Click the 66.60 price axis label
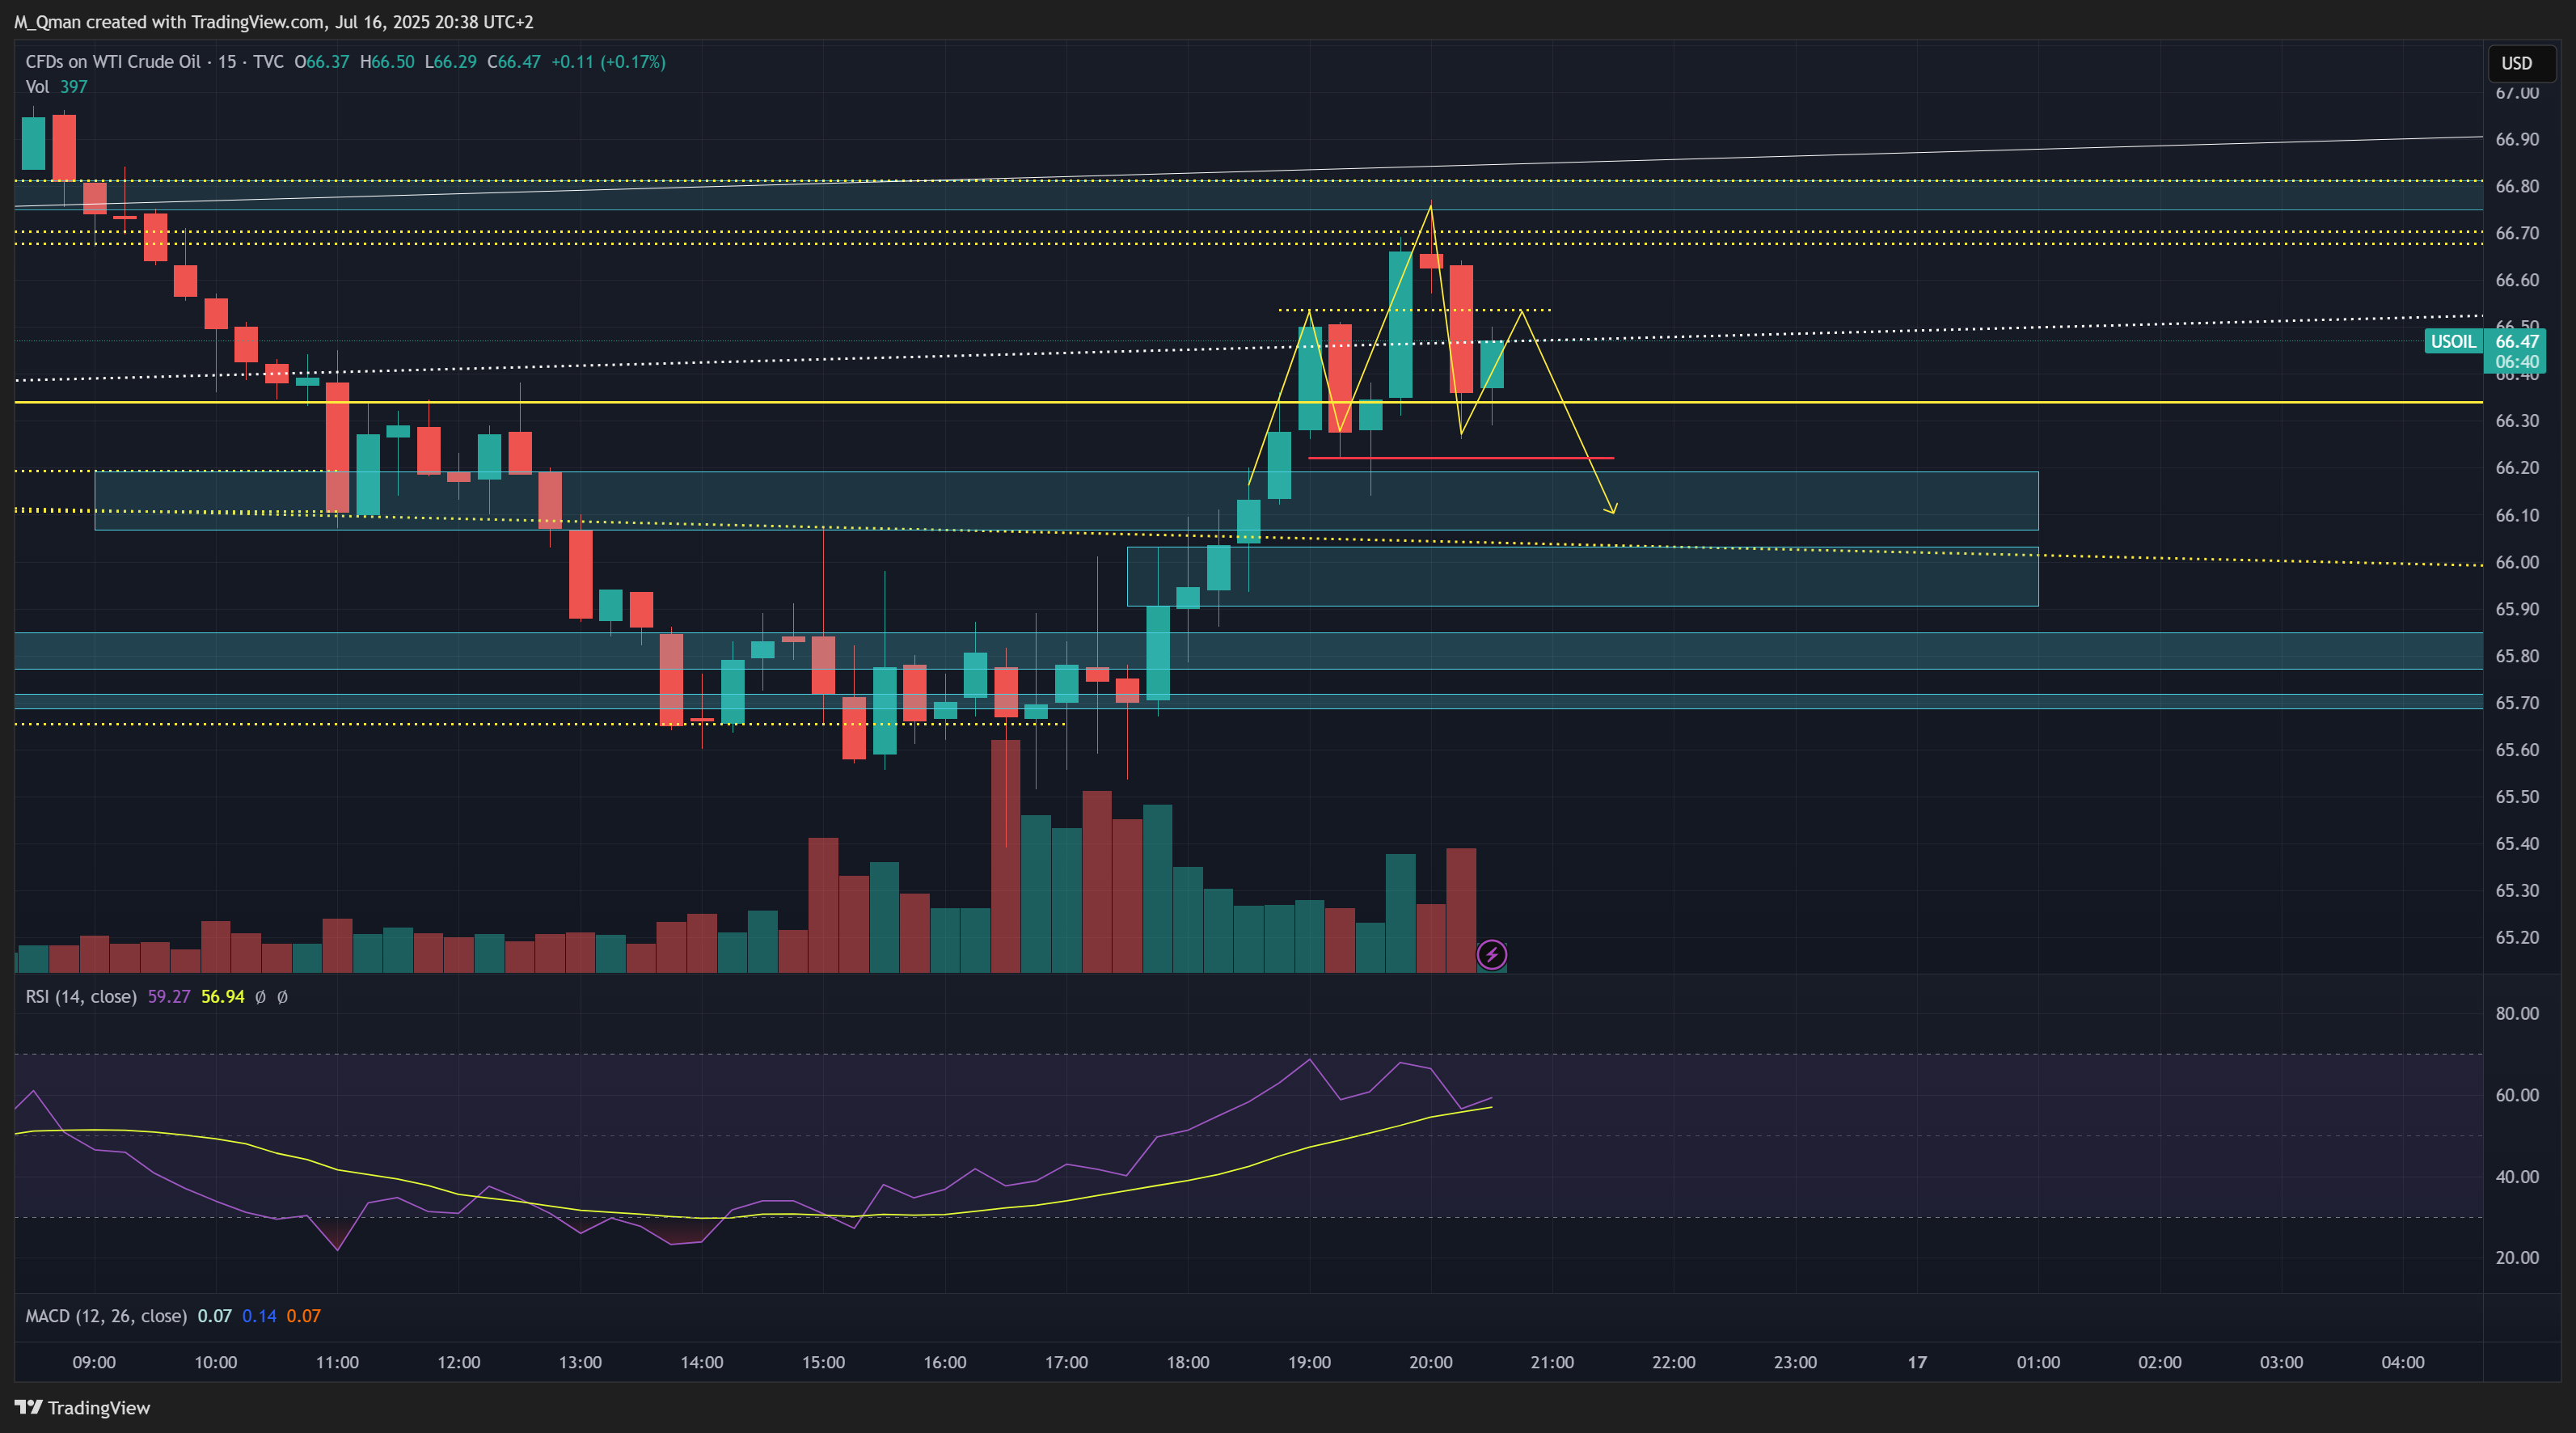The height and width of the screenshot is (1433, 2576). (x=2516, y=280)
